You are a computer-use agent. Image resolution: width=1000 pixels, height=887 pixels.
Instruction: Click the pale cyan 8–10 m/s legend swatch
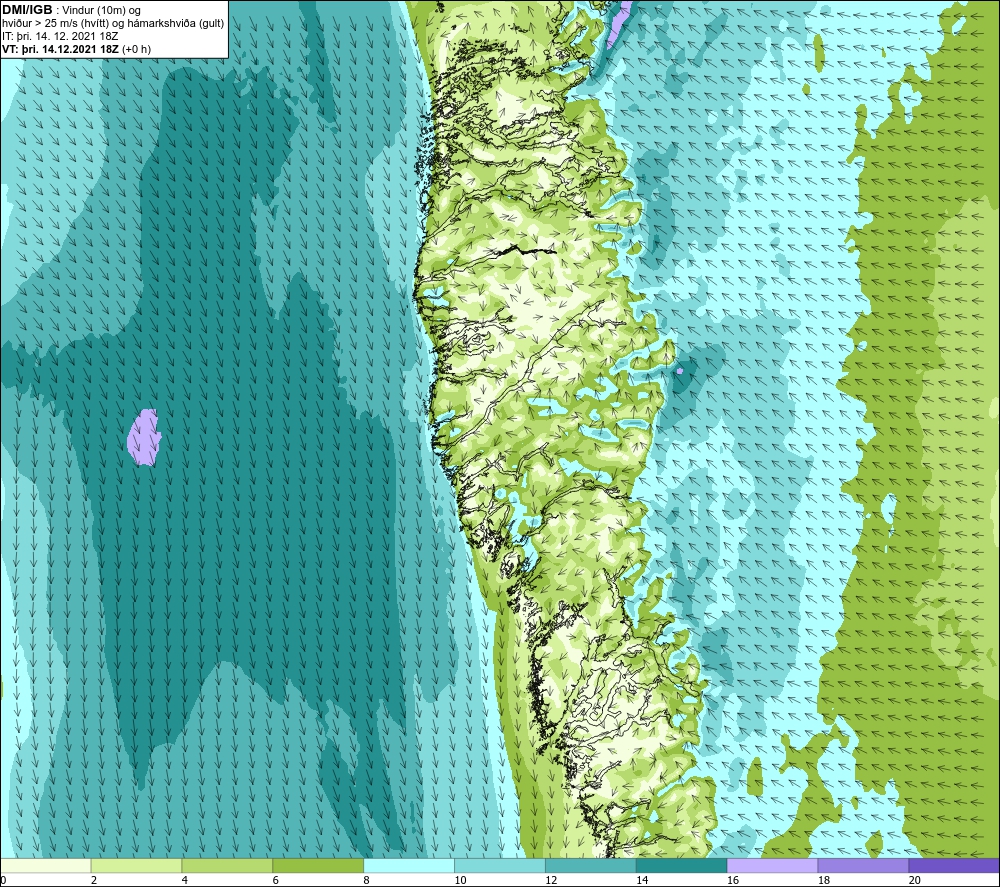(x=409, y=865)
